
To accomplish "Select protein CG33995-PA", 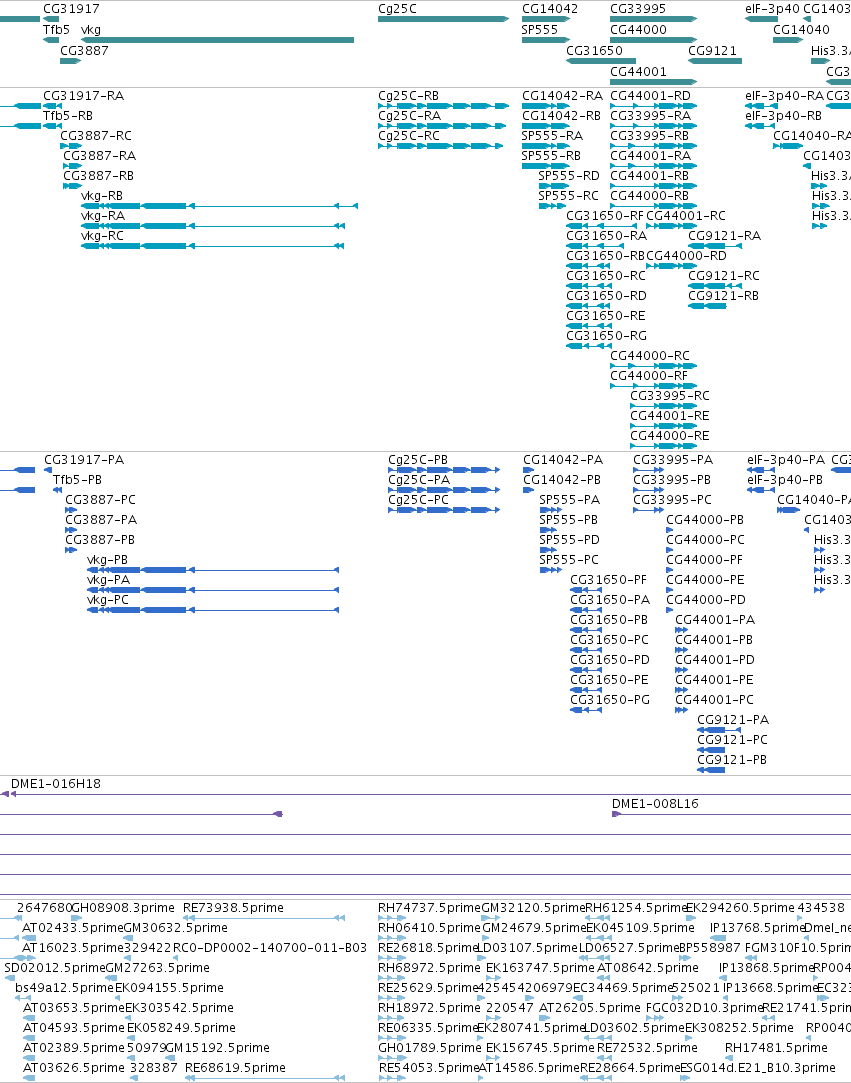I will pos(673,460).
